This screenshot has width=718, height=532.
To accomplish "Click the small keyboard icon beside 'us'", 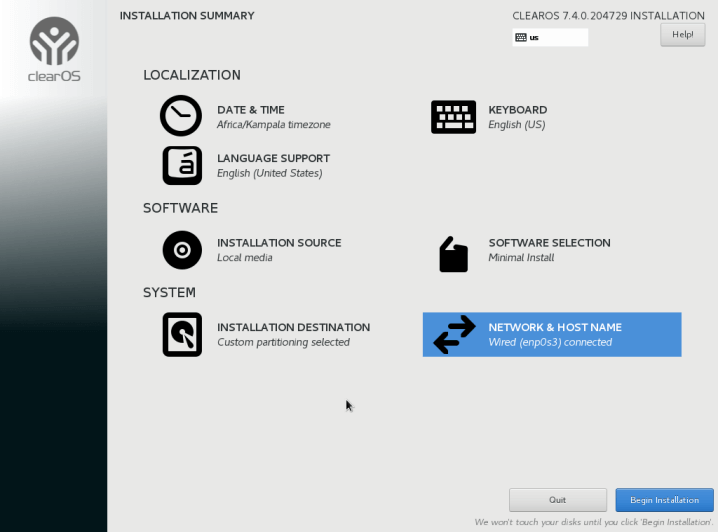I will (521, 38).
